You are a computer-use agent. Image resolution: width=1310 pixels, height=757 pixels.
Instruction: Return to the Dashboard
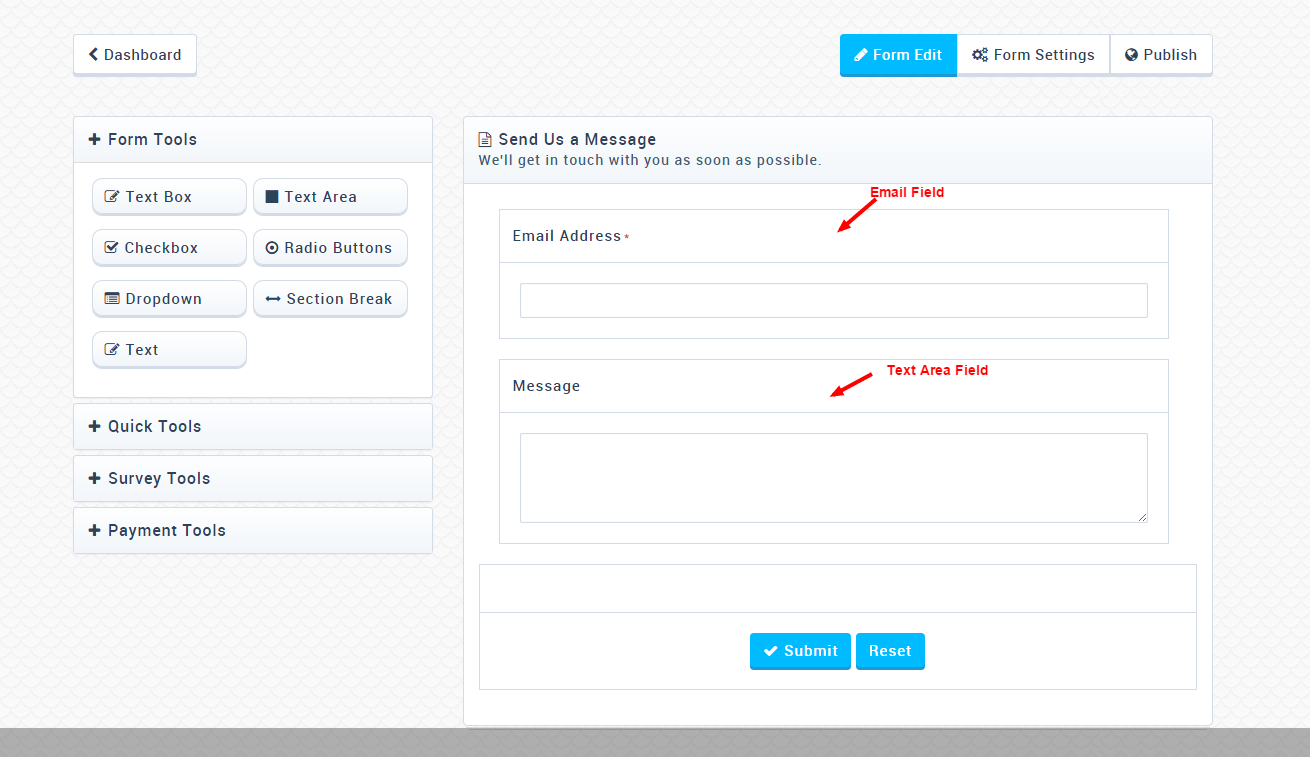tap(135, 55)
